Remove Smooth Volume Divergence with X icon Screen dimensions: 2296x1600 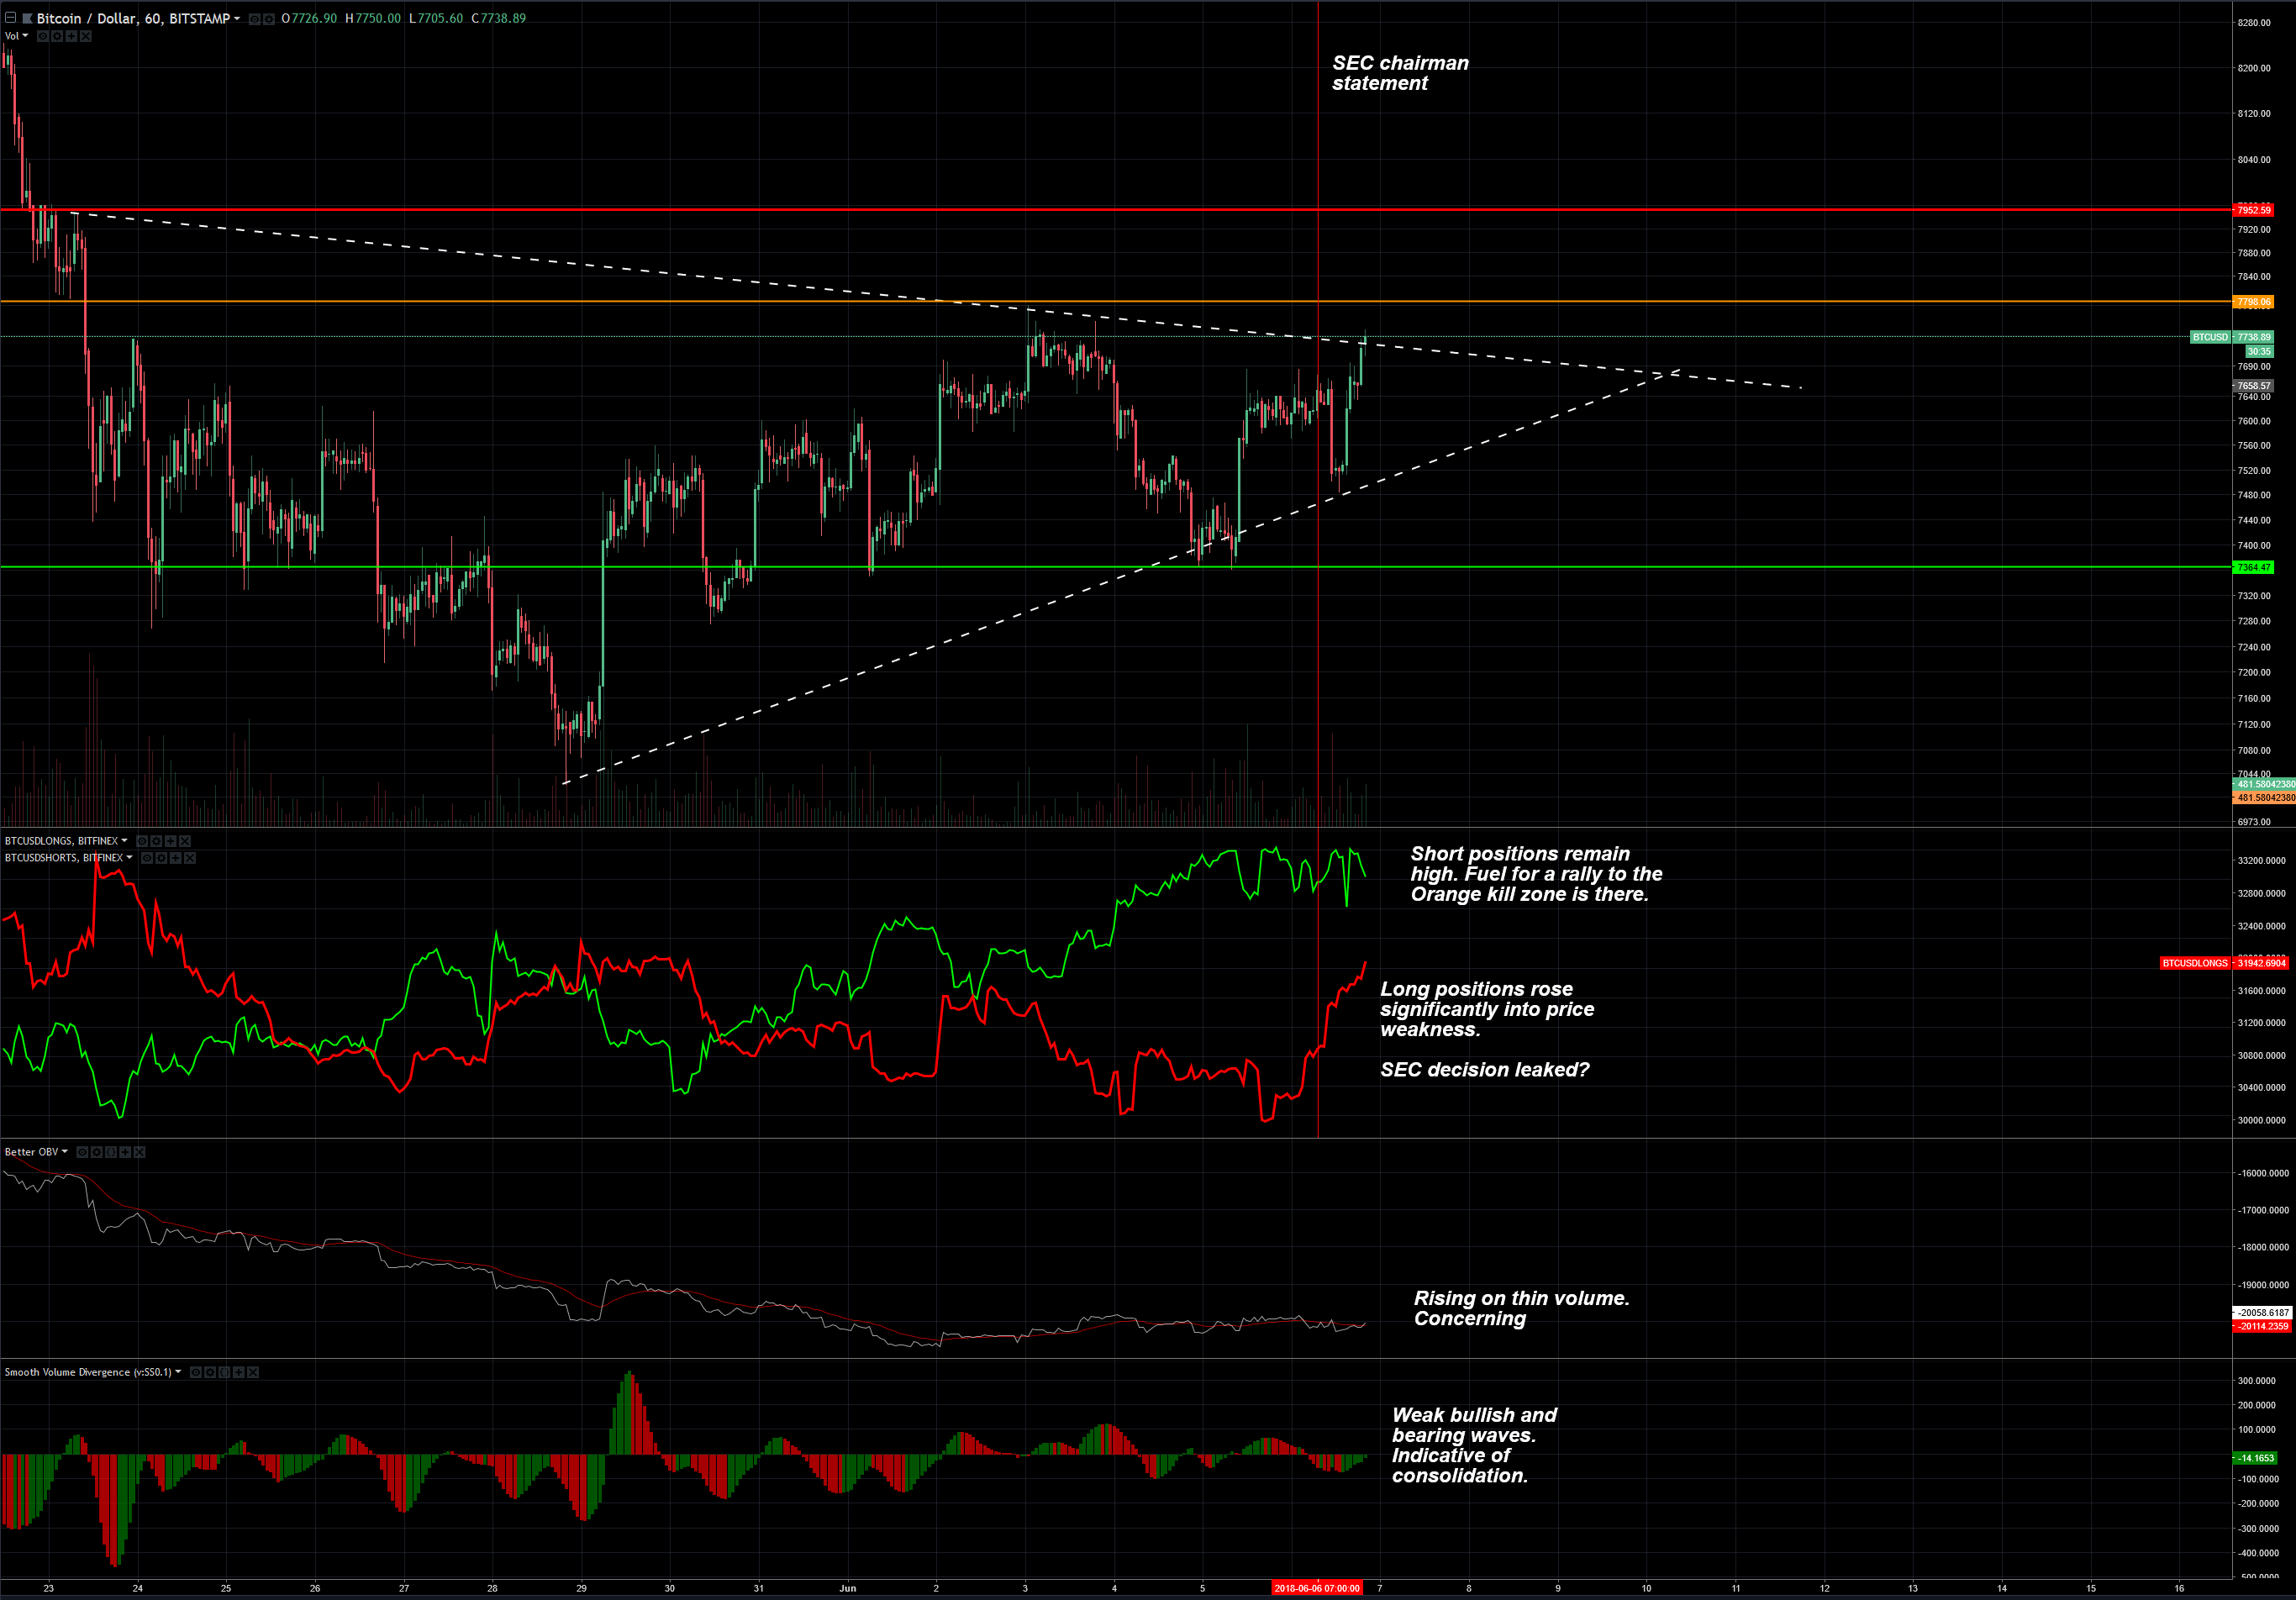pyautogui.click(x=253, y=1372)
